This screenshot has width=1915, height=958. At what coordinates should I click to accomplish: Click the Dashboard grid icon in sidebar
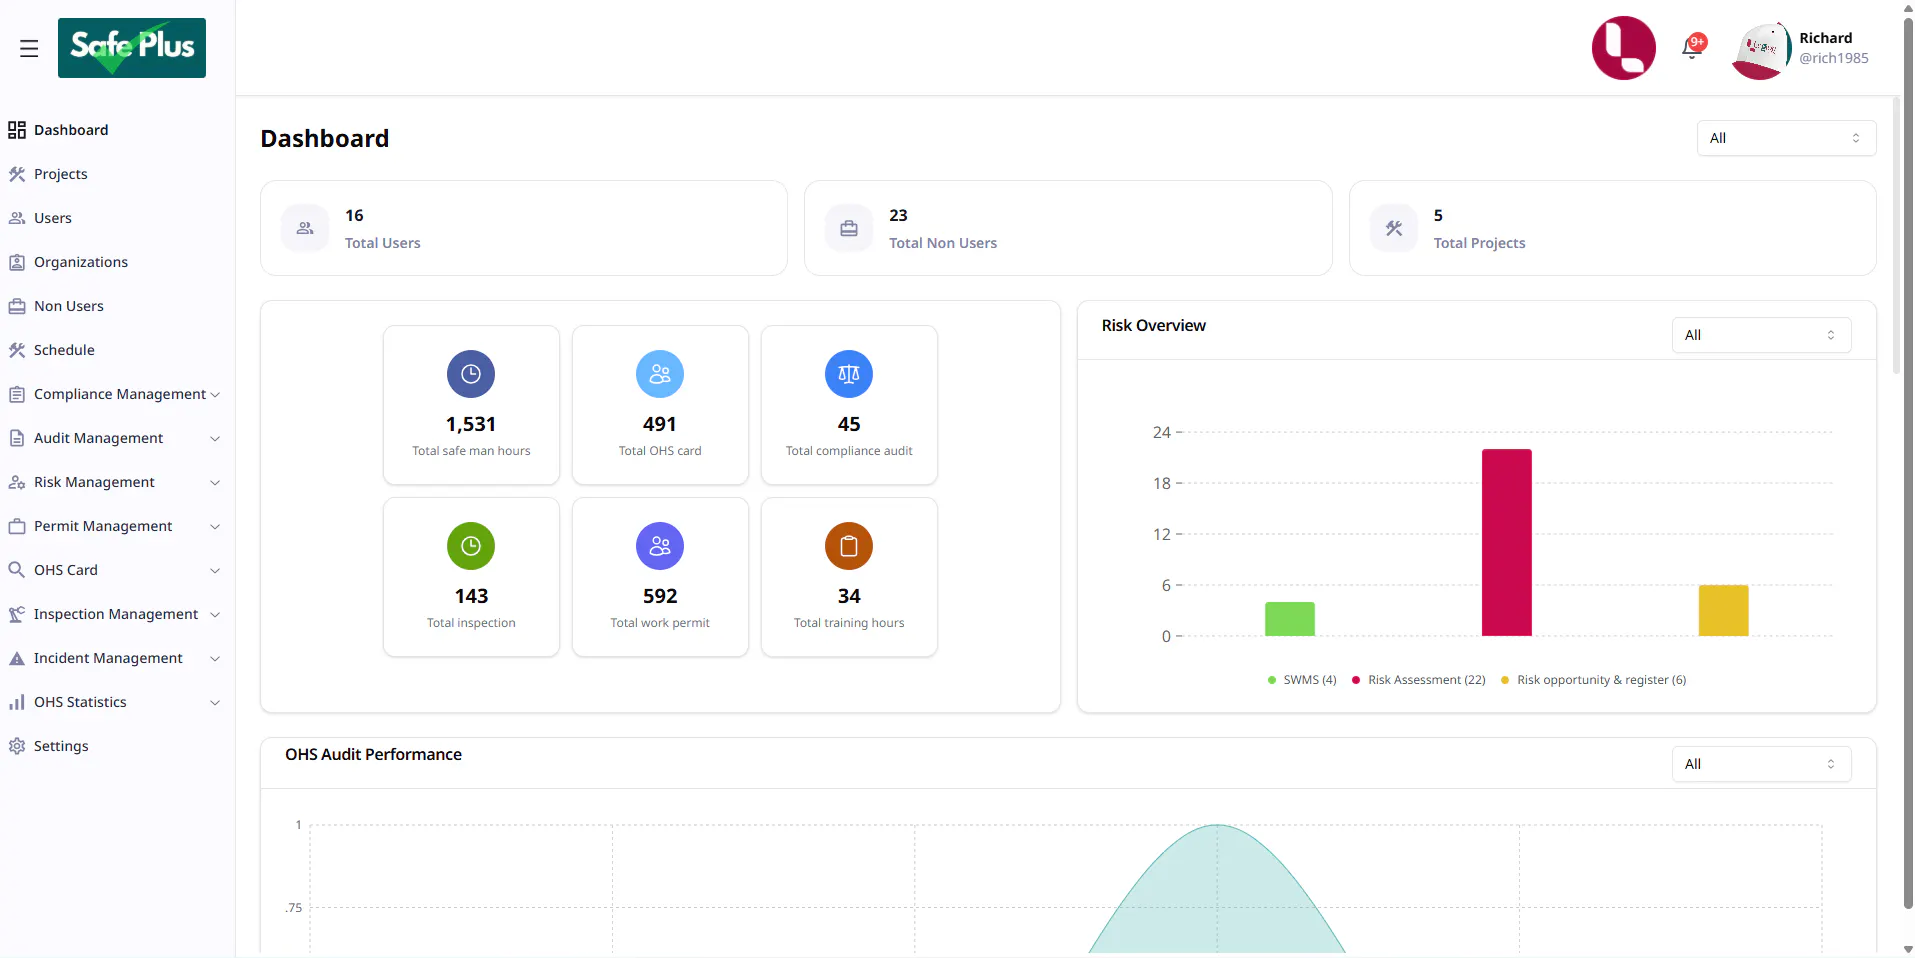click(17, 130)
